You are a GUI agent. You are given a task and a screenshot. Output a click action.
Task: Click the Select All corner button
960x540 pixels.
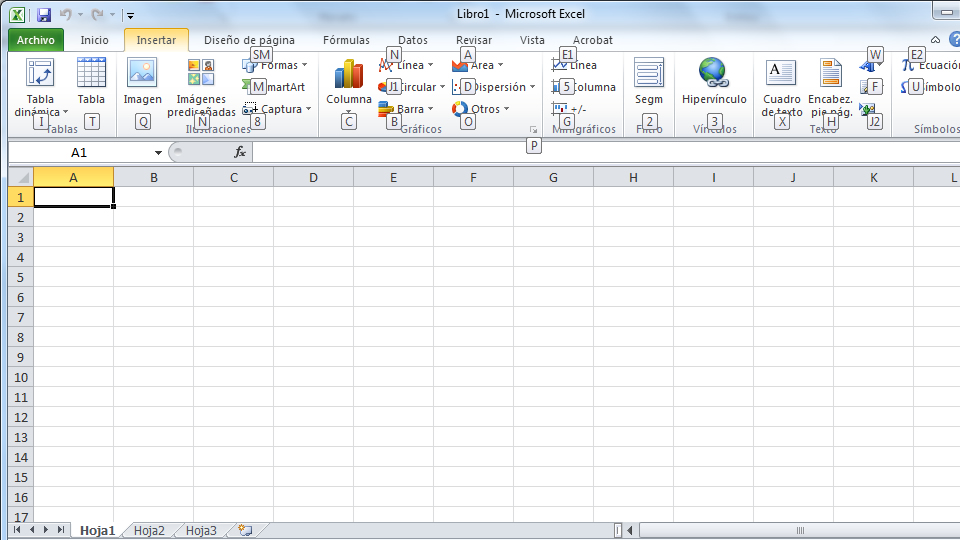pyautogui.click(x=21, y=178)
